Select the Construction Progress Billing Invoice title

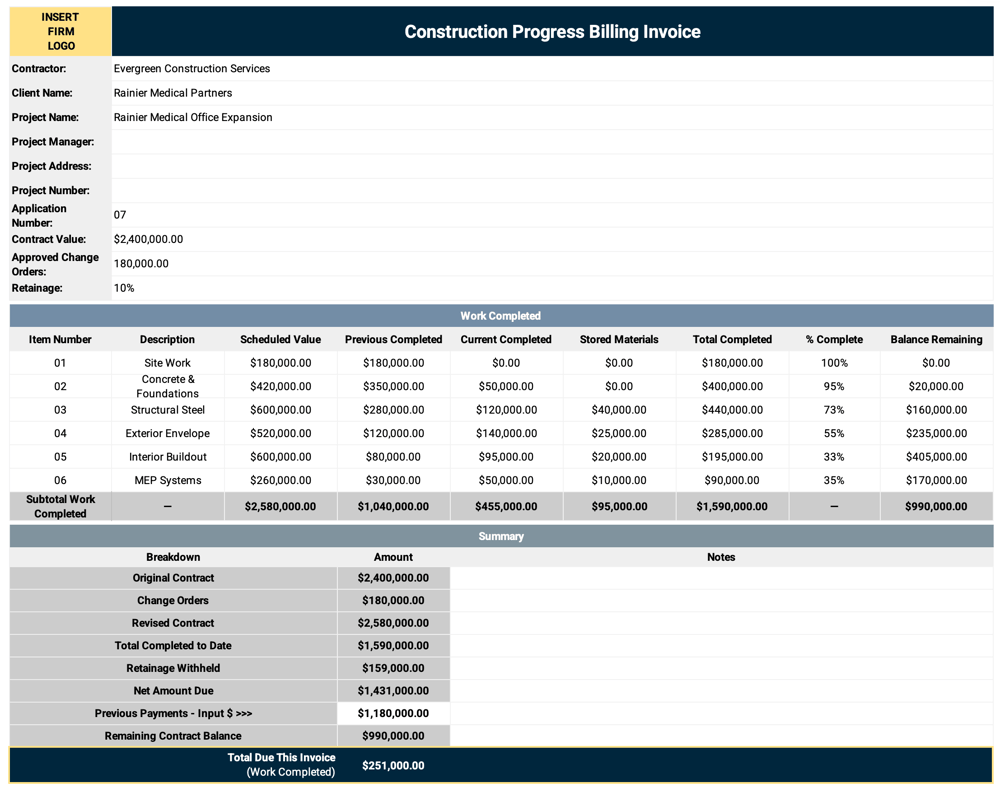point(552,32)
